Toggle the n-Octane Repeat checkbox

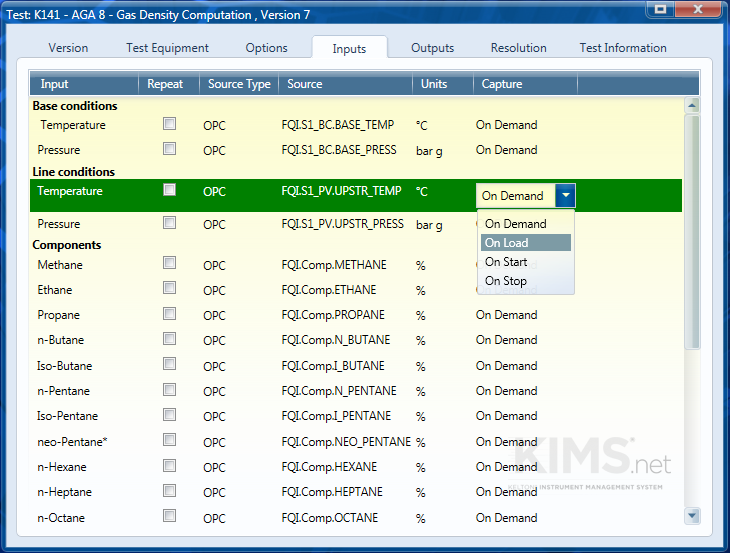169,516
